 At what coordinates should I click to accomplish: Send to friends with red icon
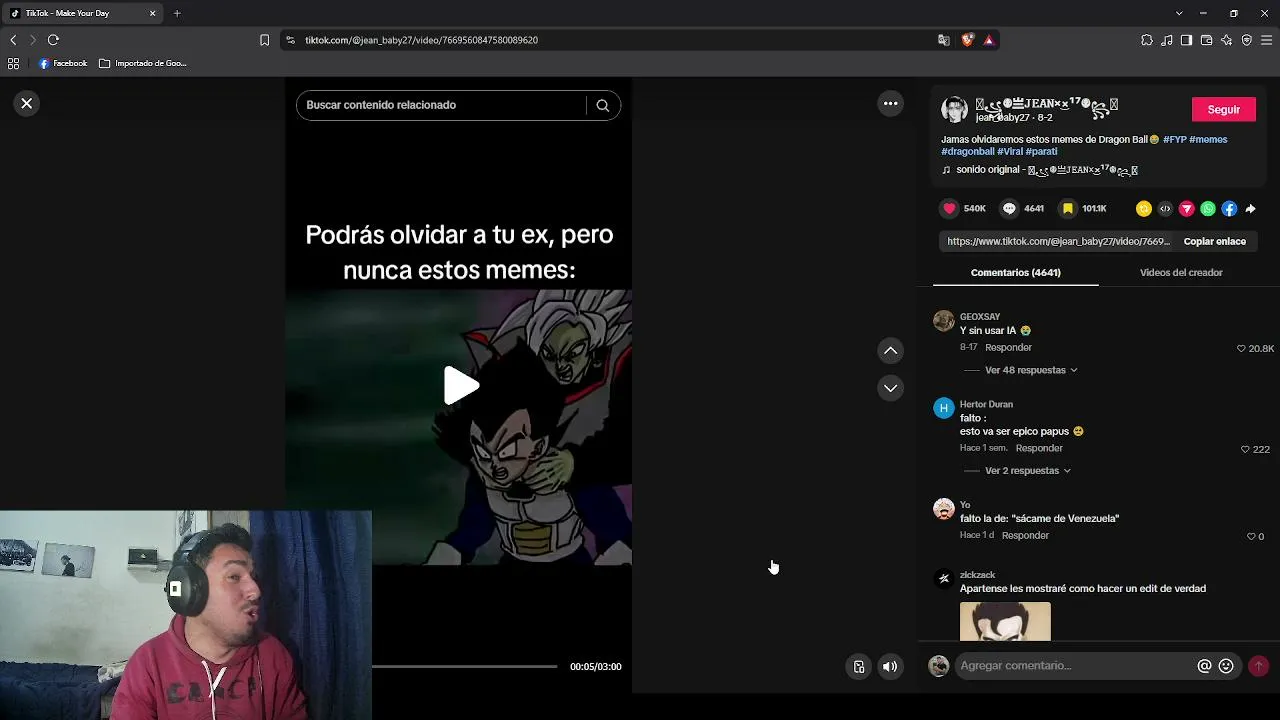1187,209
